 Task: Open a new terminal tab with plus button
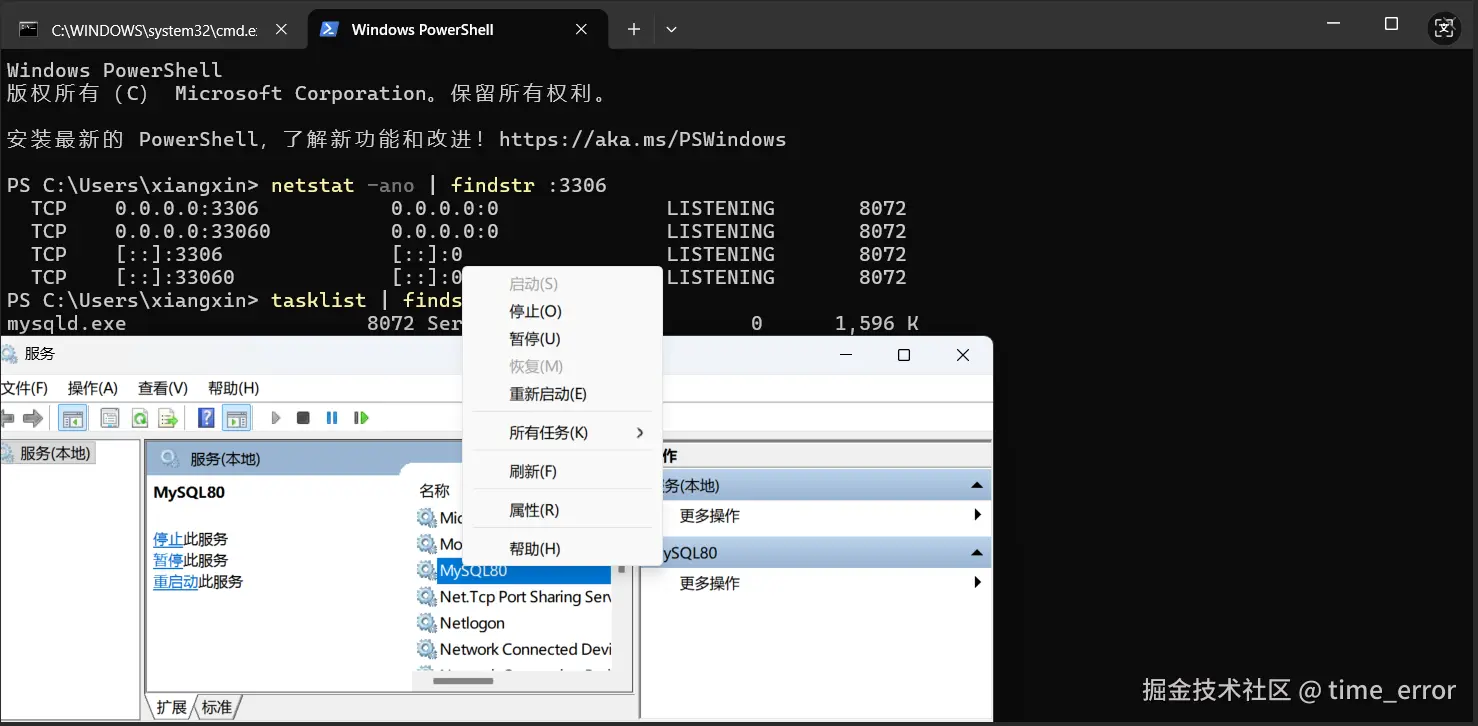coord(633,29)
